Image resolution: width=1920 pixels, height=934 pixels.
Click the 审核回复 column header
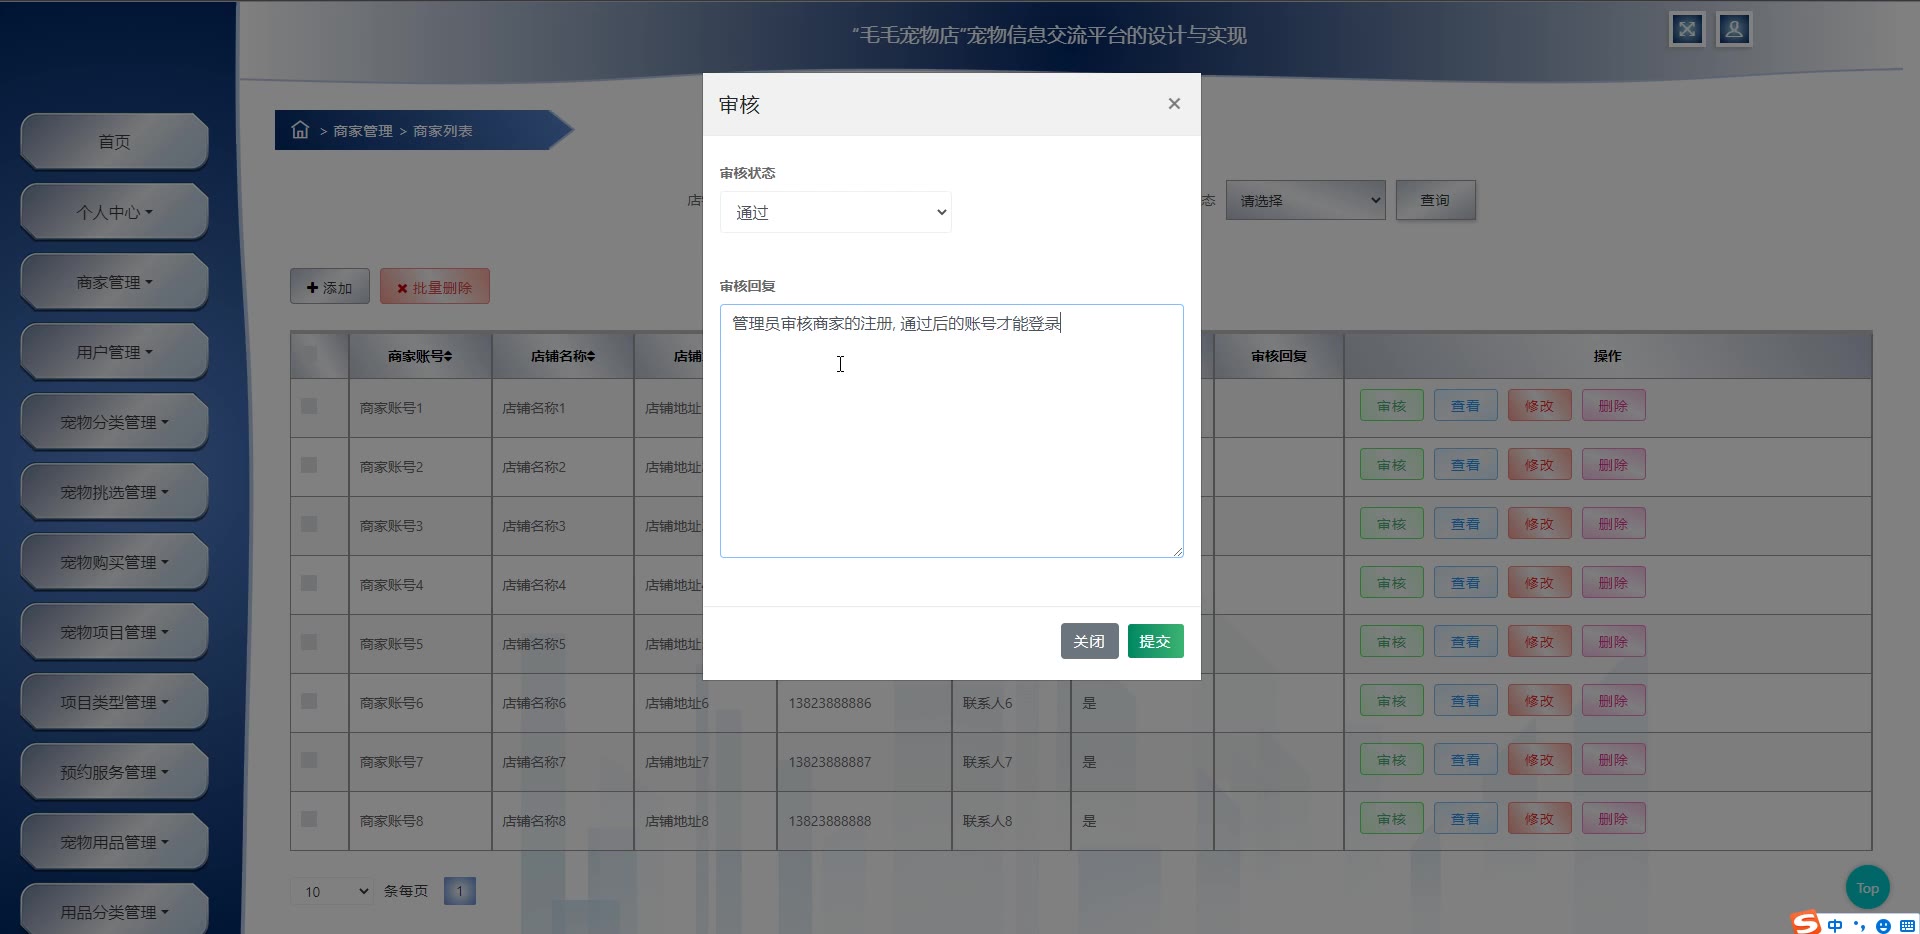1278,356
